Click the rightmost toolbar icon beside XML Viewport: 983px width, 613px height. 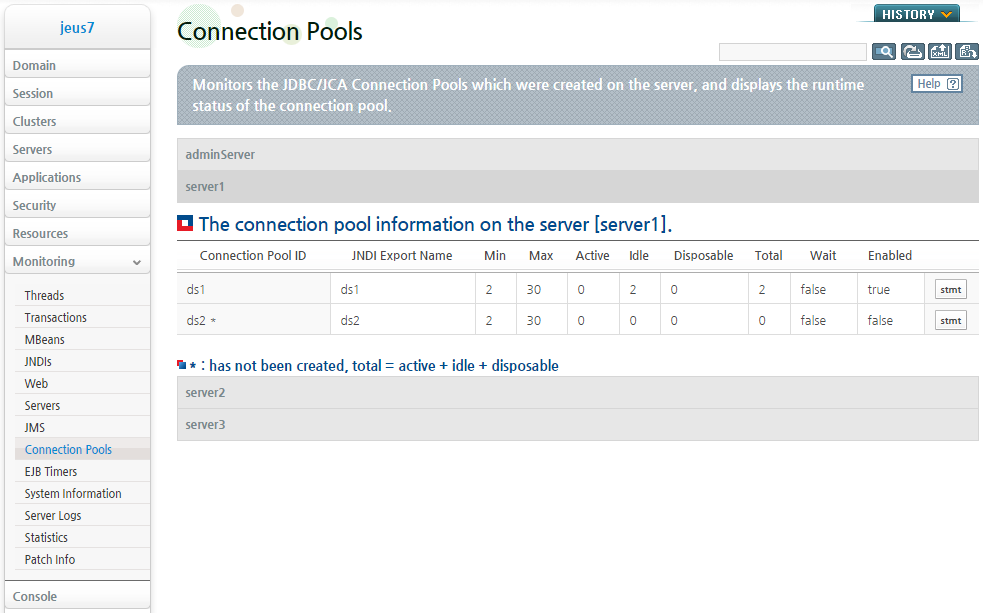point(967,51)
